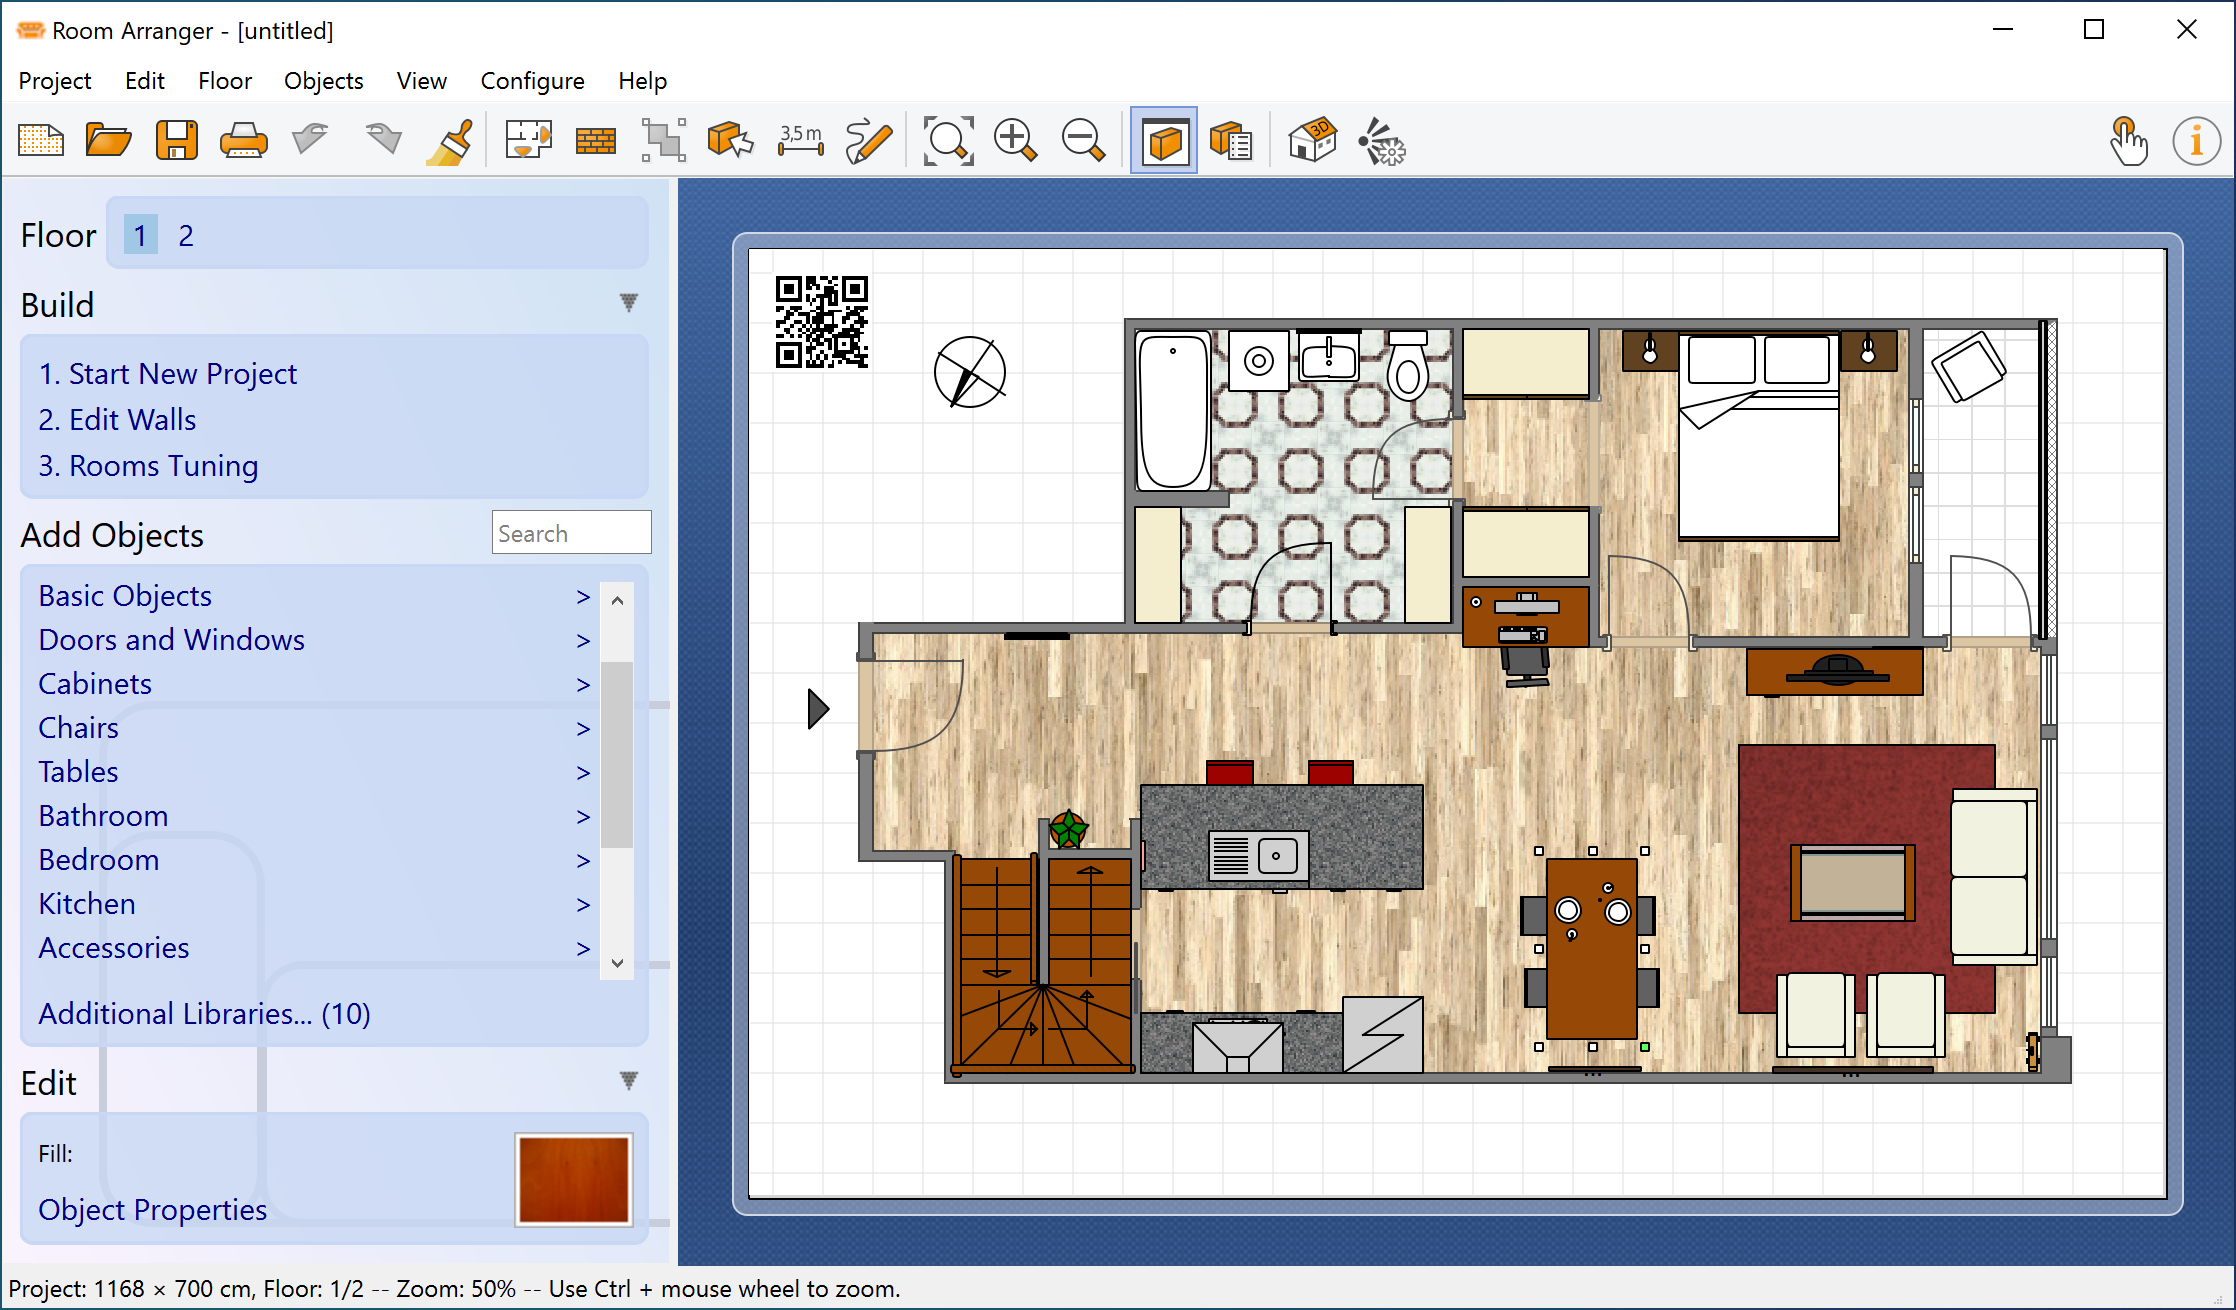Toggle the highlighted show-objects toolbar button
The image size is (2236, 1310).
[x=1163, y=140]
